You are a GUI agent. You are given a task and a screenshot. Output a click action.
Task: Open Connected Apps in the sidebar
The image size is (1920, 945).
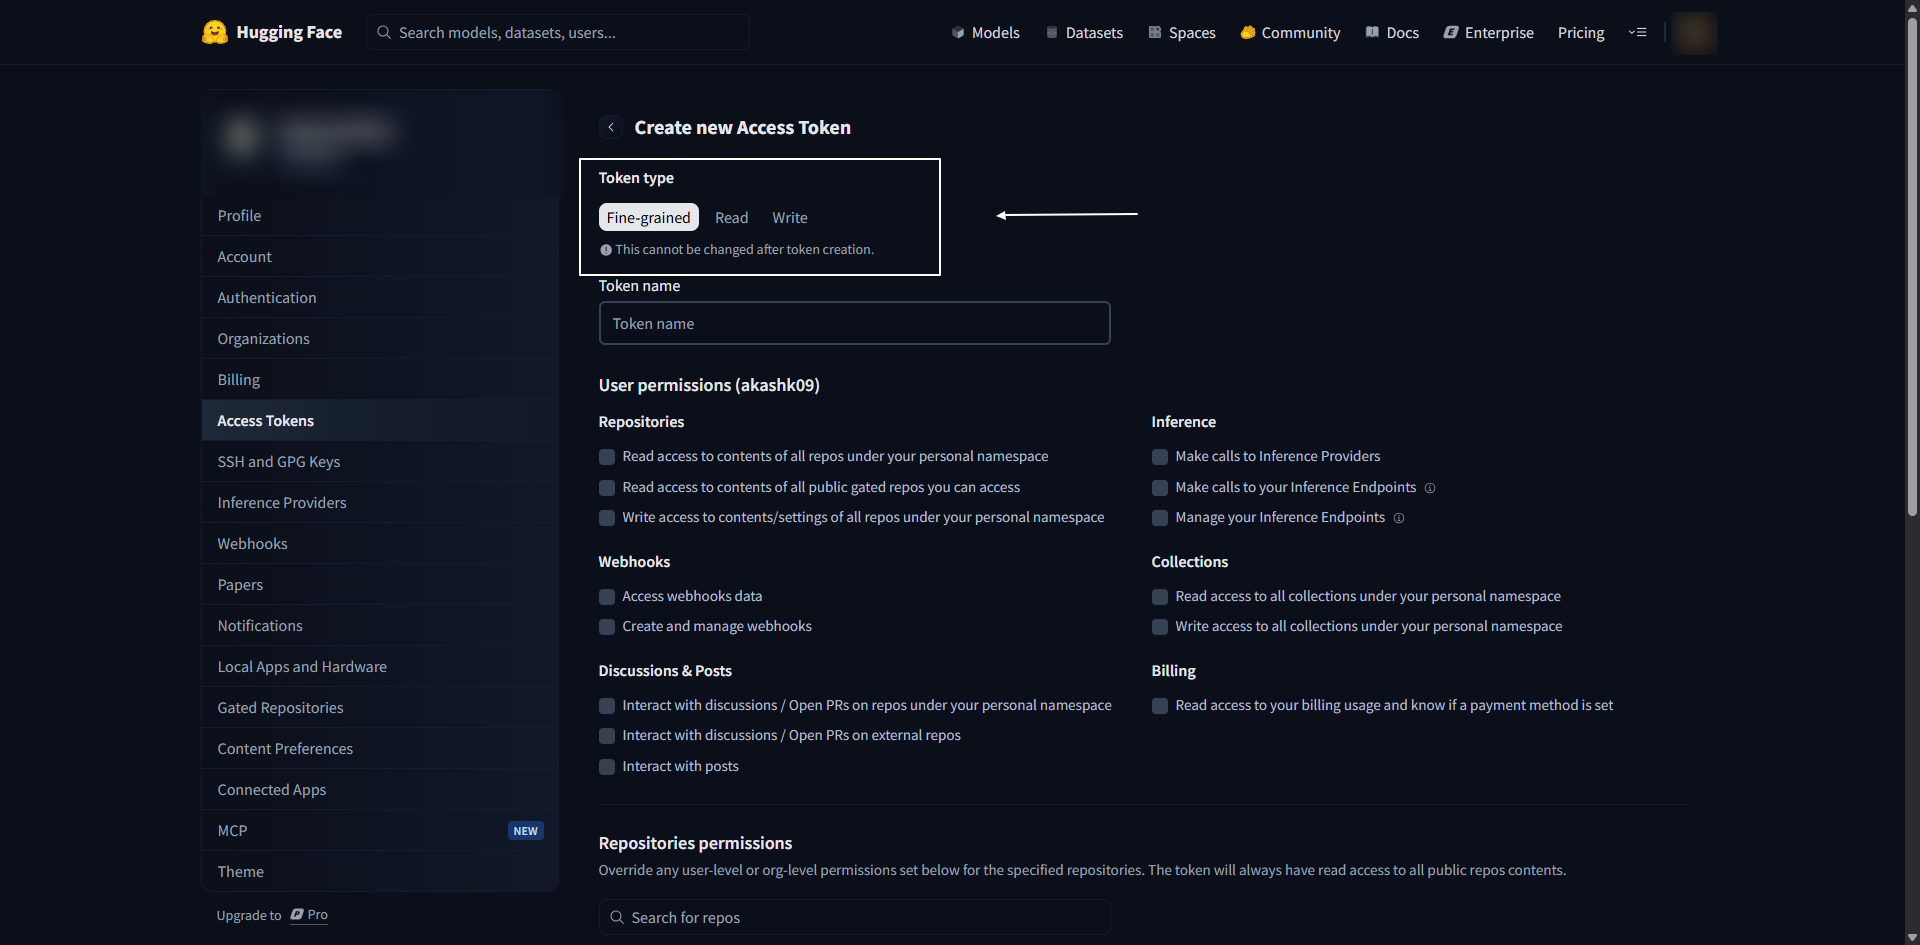[380, 789]
